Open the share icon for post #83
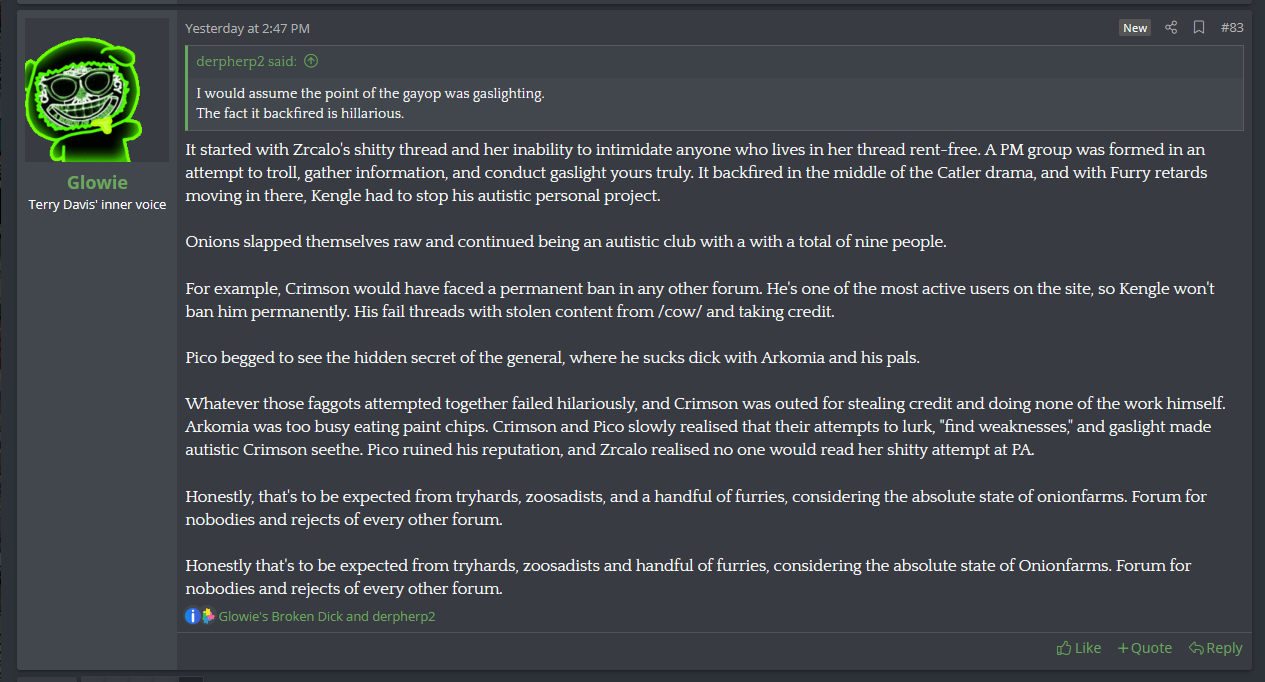The image size is (1265, 682). coord(1171,28)
